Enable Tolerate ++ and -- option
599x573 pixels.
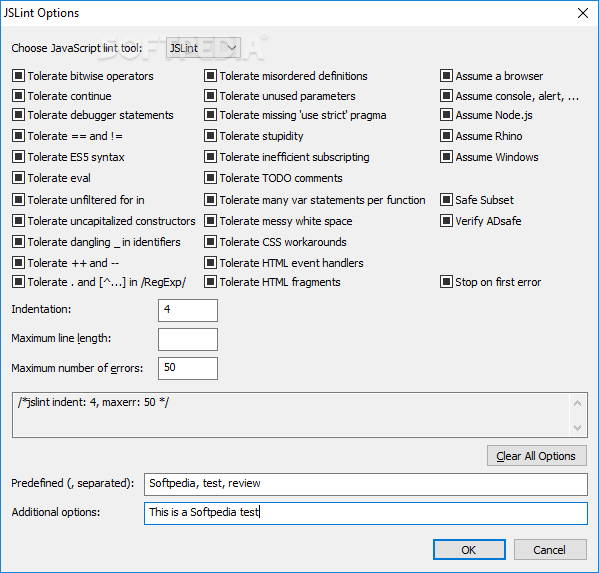(18, 262)
